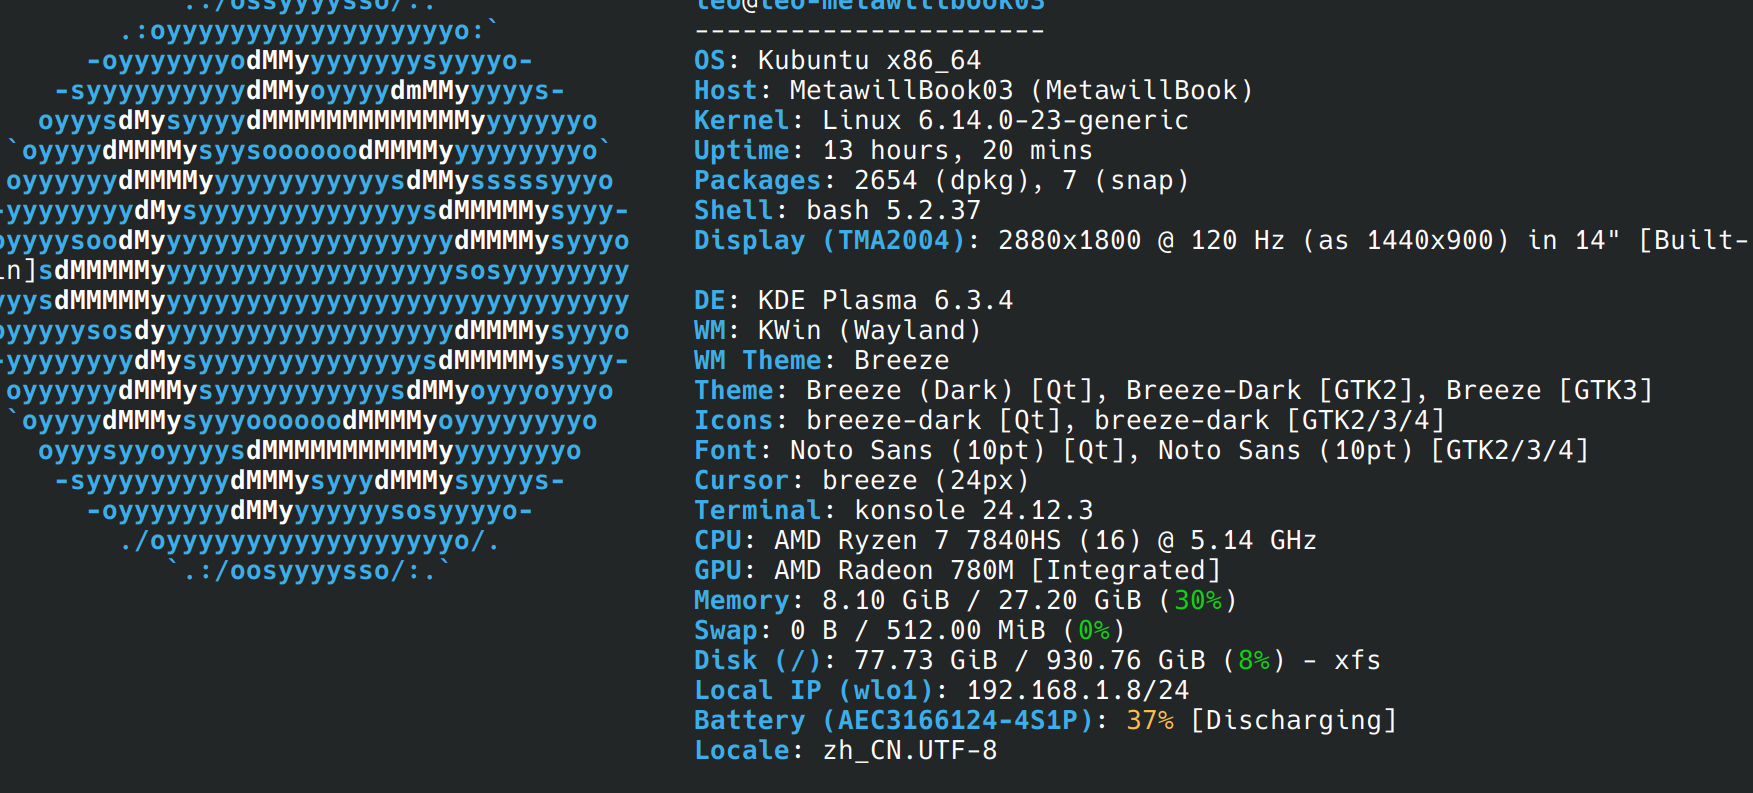This screenshot has height=793, width=1753.
Task: Click the 'Battery (AEC3166124-4S1P)' label
Action: (894, 720)
